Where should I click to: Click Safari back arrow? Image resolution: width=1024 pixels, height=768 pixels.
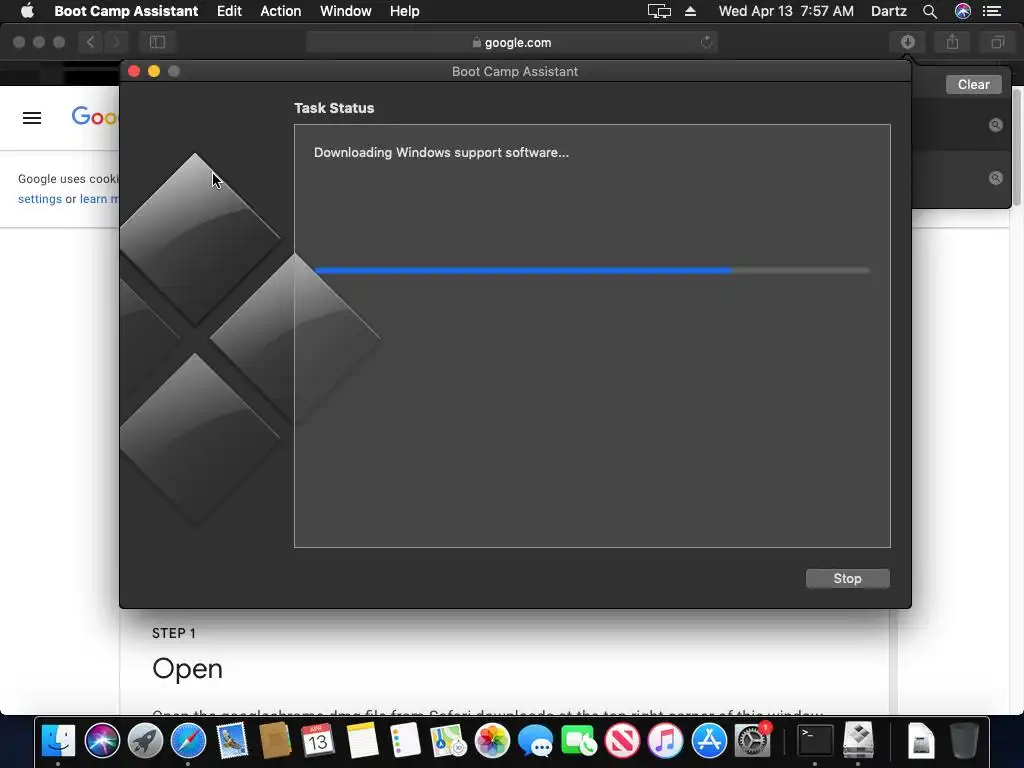click(x=91, y=42)
